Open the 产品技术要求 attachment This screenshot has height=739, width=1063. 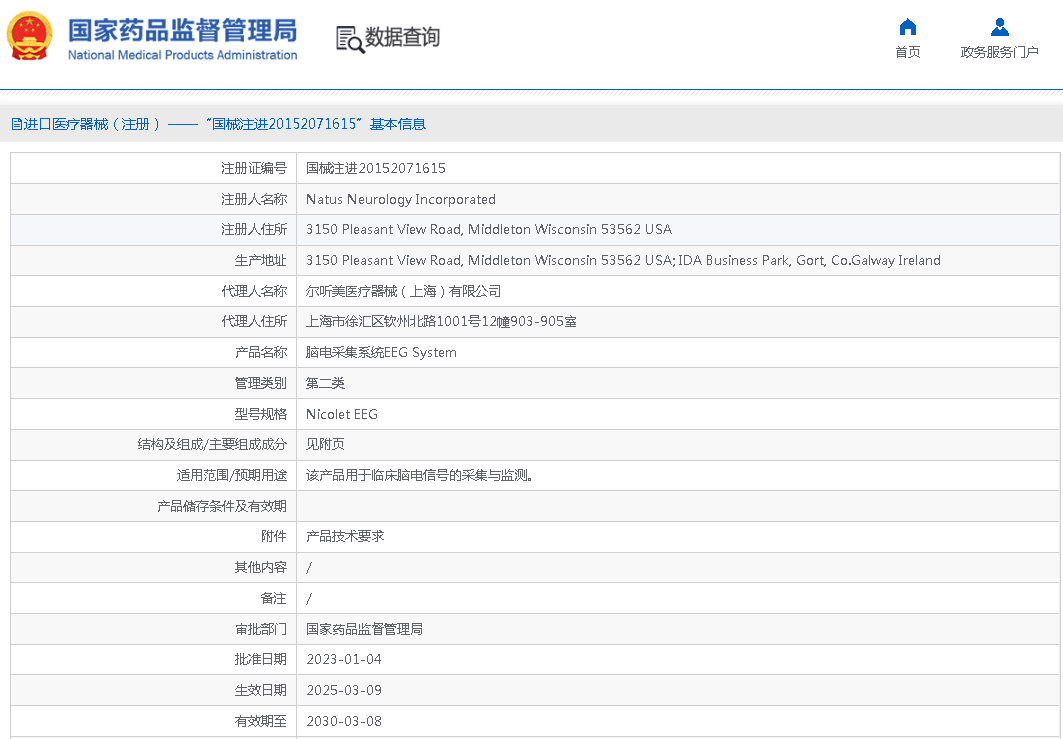click(x=345, y=536)
